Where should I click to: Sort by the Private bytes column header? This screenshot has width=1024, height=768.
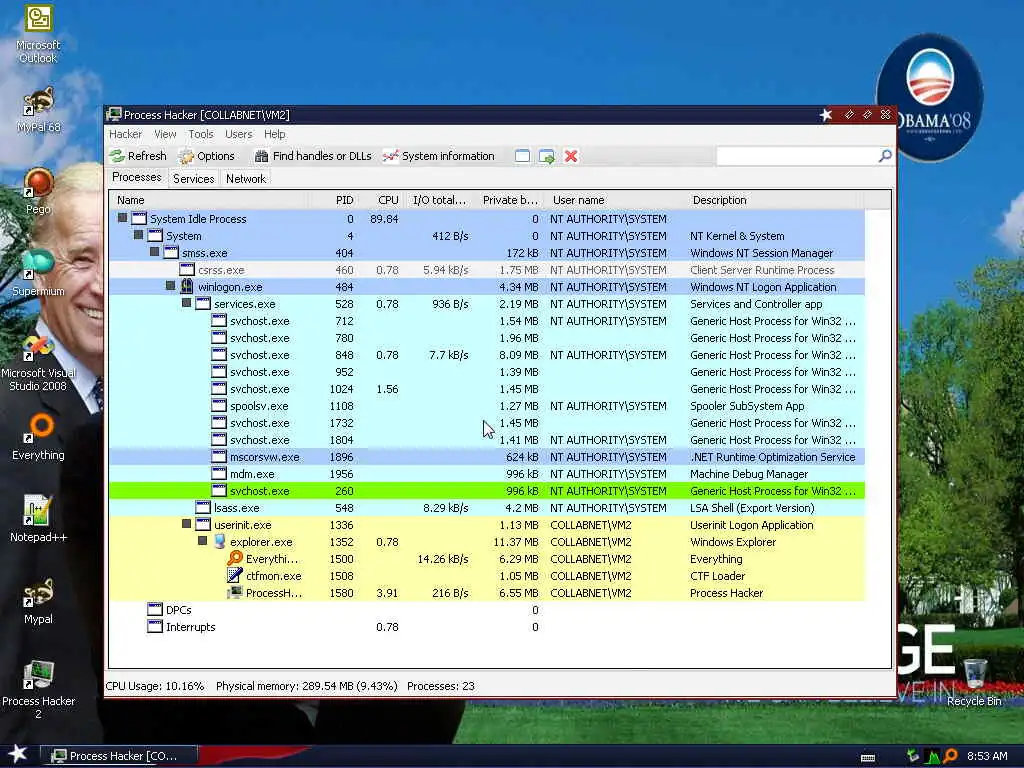pyautogui.click(x=509, y=200)
